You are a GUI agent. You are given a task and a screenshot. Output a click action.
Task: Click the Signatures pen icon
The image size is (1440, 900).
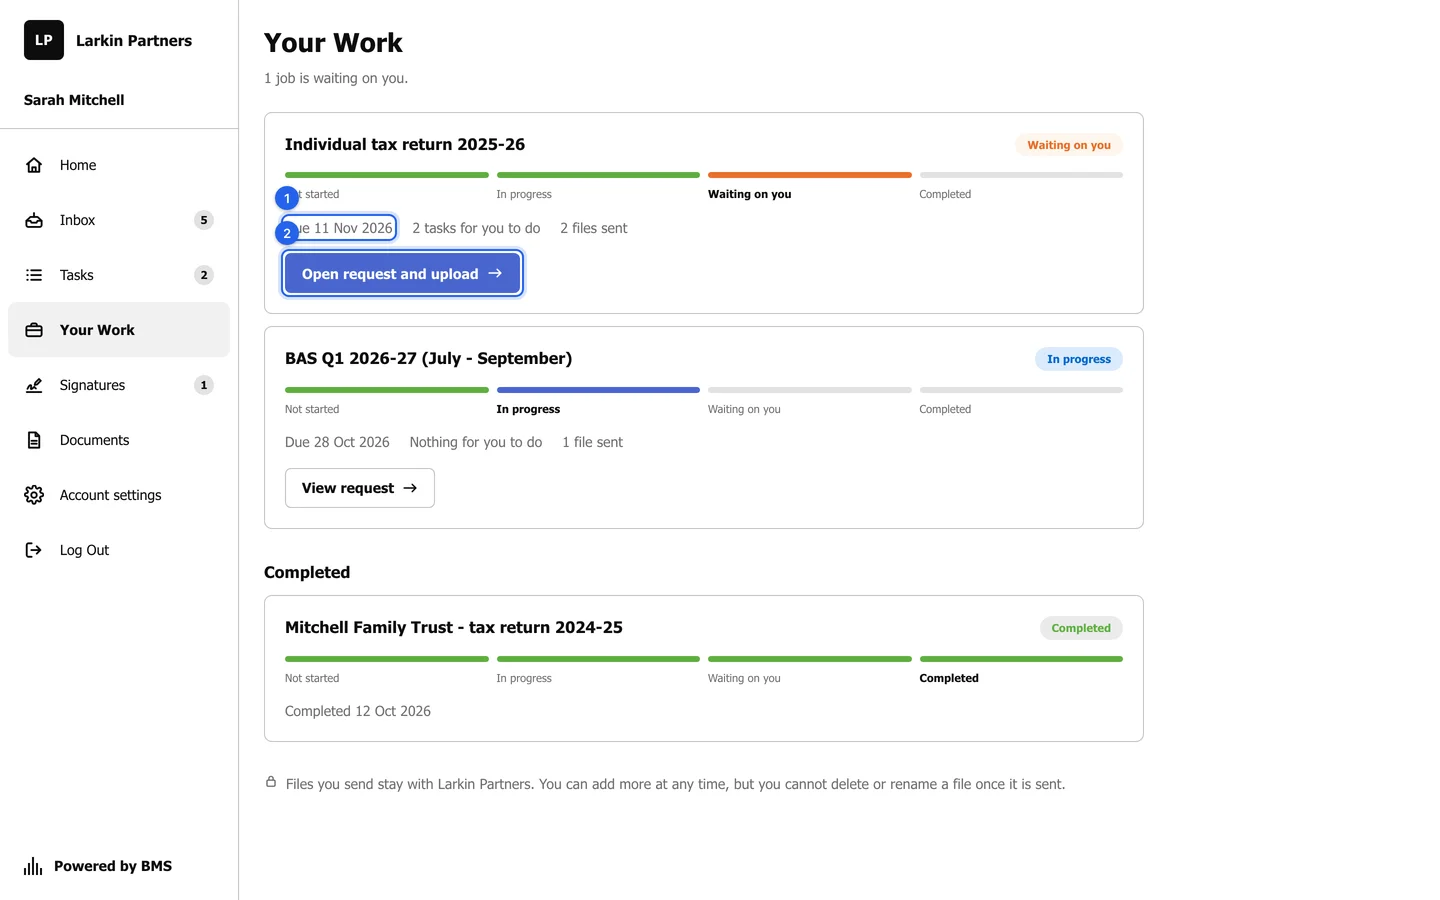click(34, 385)
